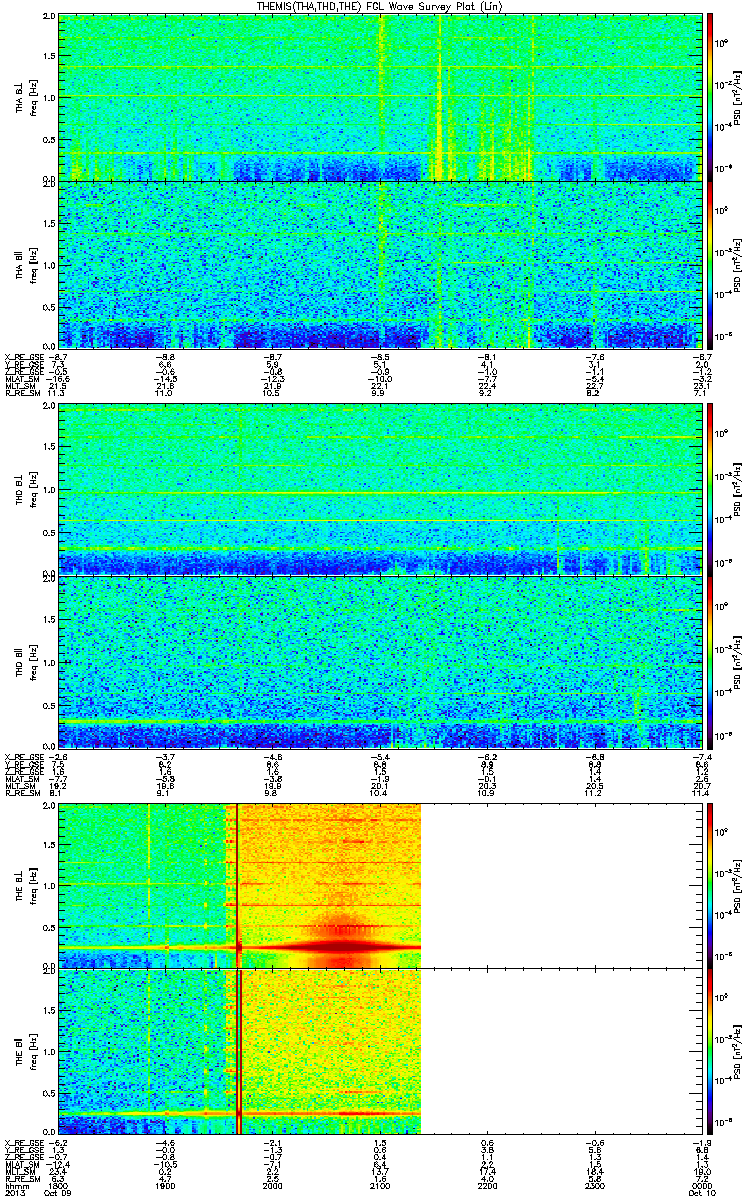Click the THA B∥ spectrogram panel

pos(378,264)
